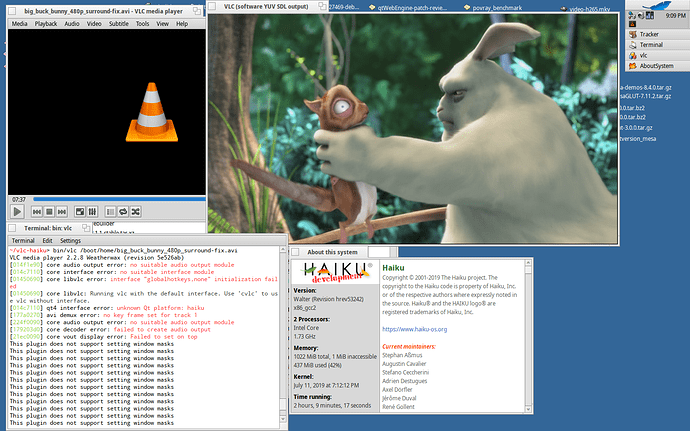Click the VLC cone tray icon

[x=632, y=24]
